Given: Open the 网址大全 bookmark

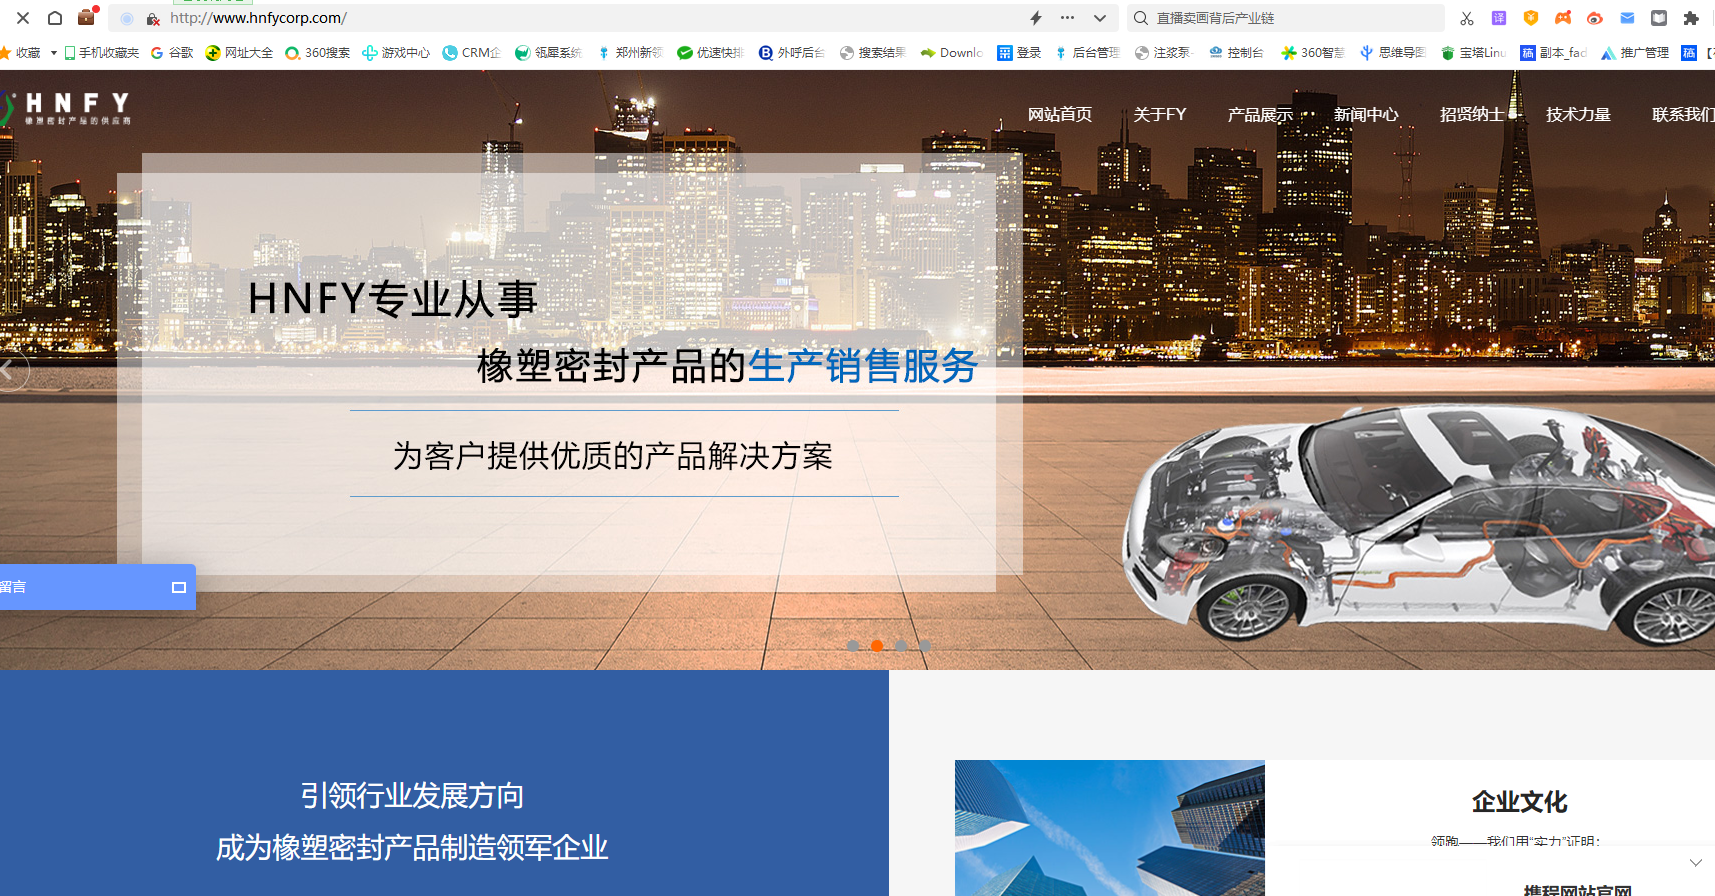Looking at the screenshot, I should click(x=239, y=53).
